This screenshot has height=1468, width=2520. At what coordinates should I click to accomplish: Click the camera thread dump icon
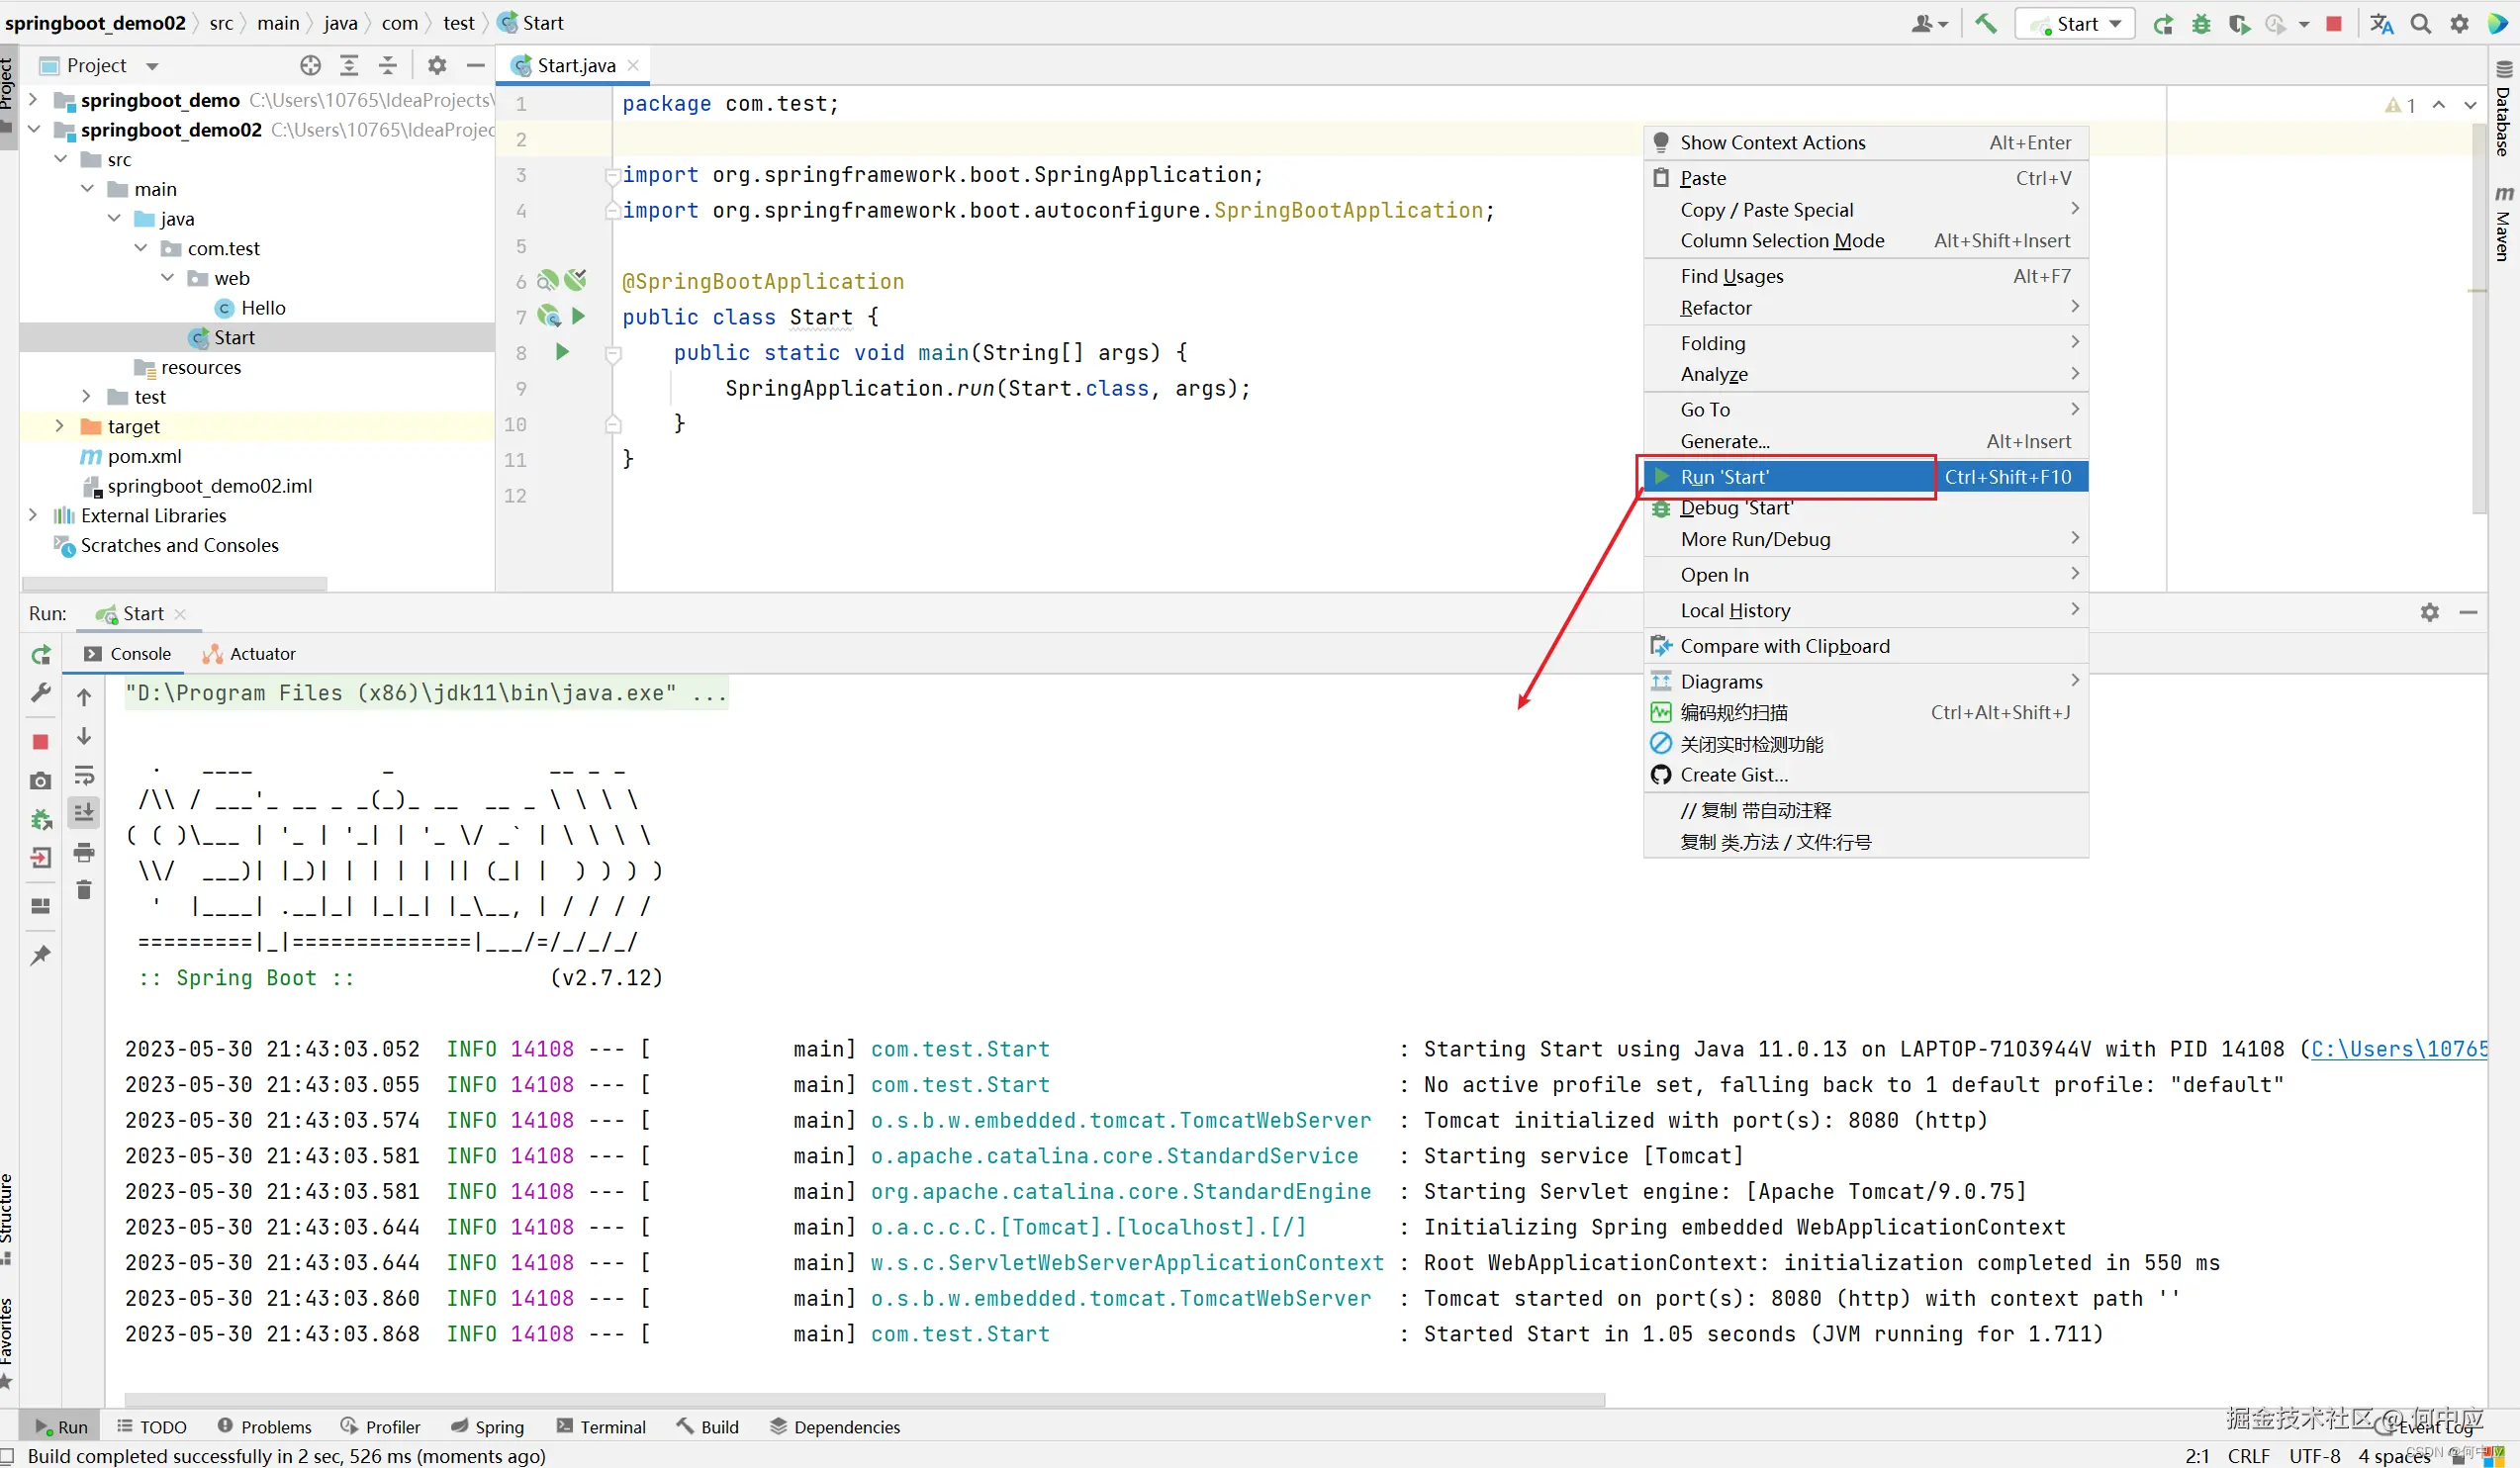(x=41, y=781)
